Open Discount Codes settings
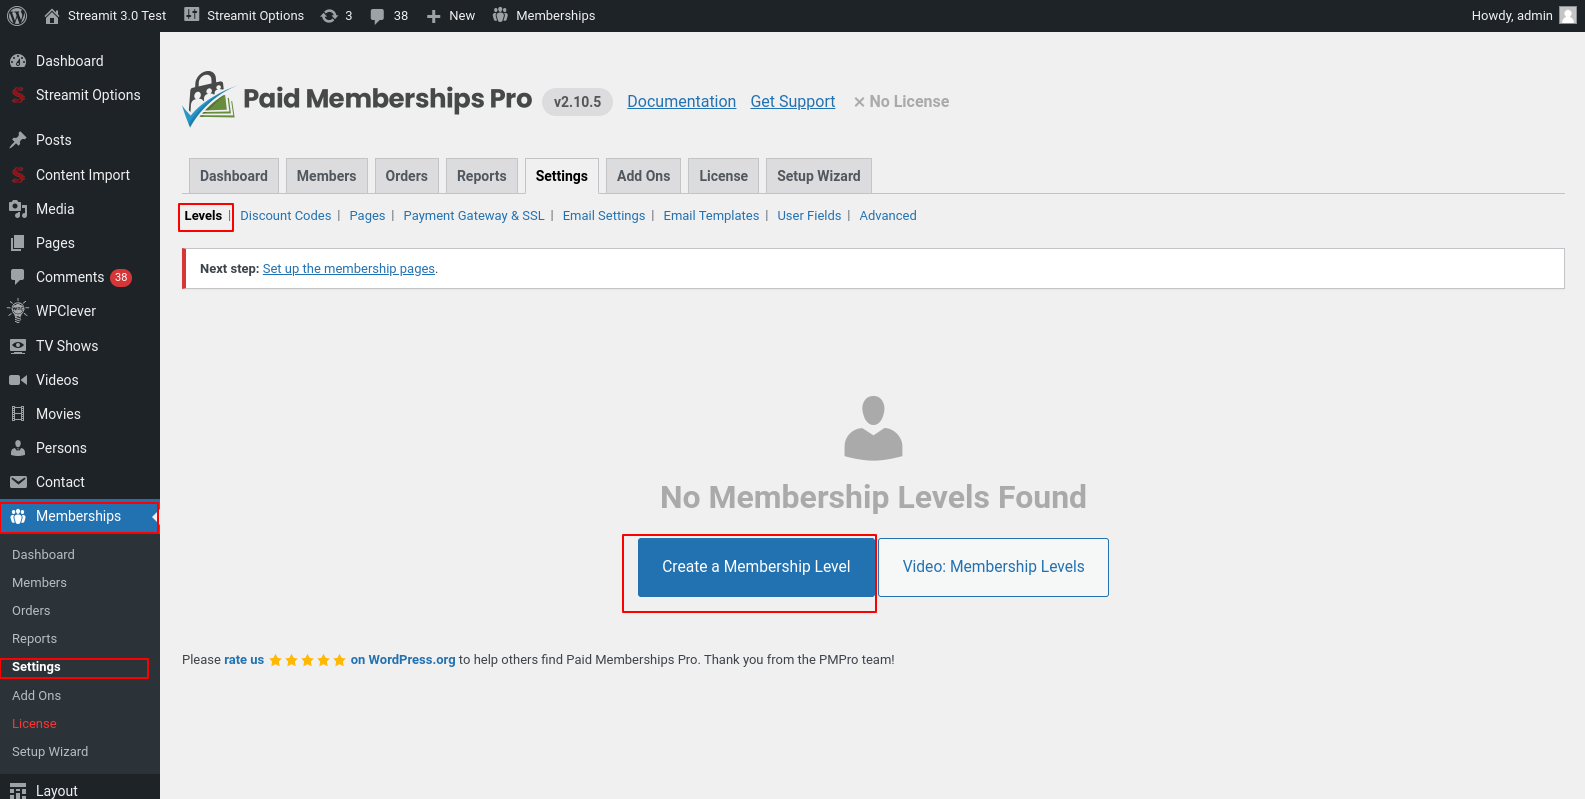Screen dimensions: 1585x799 [286, 216]
